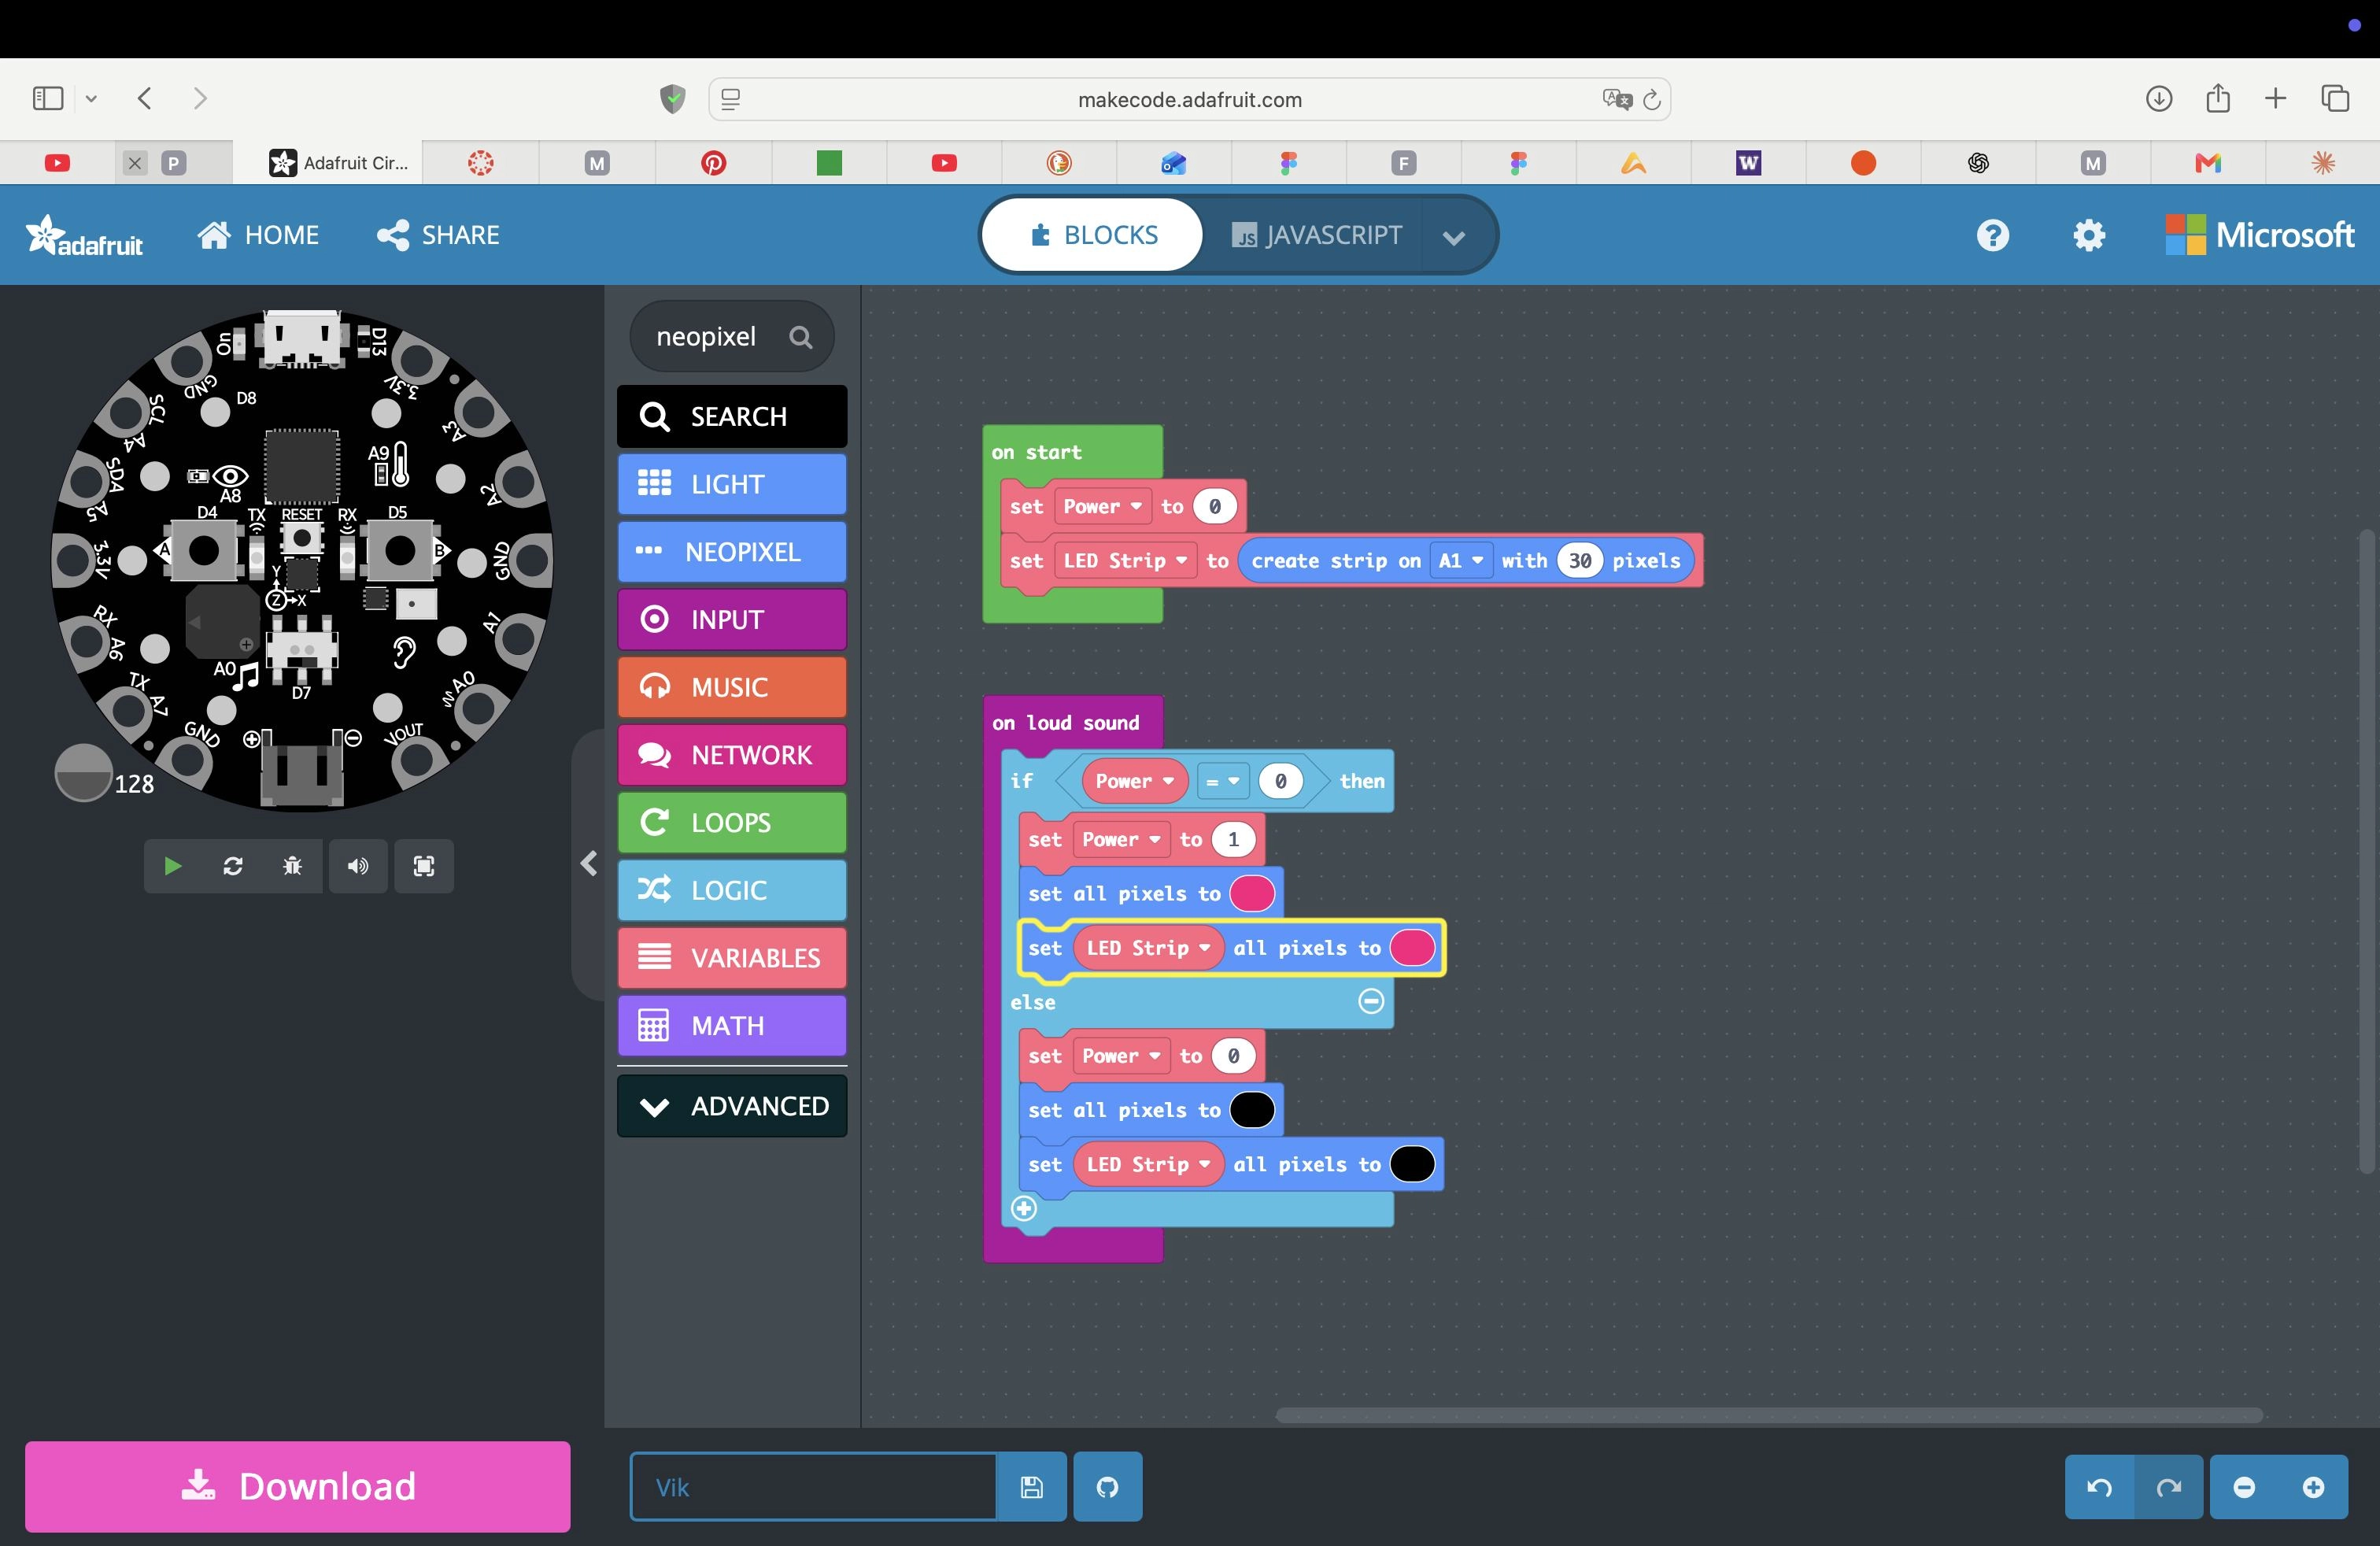Undo the last change
The height and width of the screenshot is (1546, 2380).
(x=2099, y=1487)
